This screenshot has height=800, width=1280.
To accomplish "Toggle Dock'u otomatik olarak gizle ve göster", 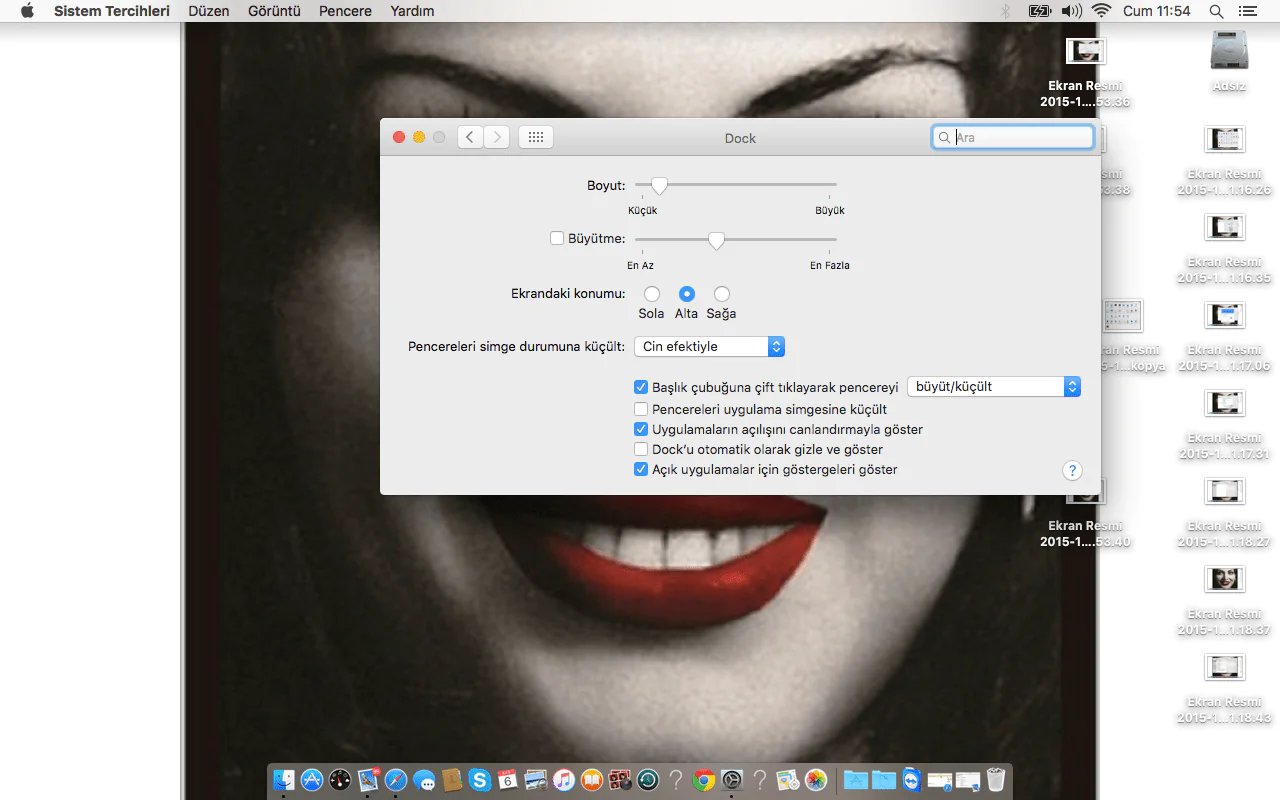I will [641, 449].
